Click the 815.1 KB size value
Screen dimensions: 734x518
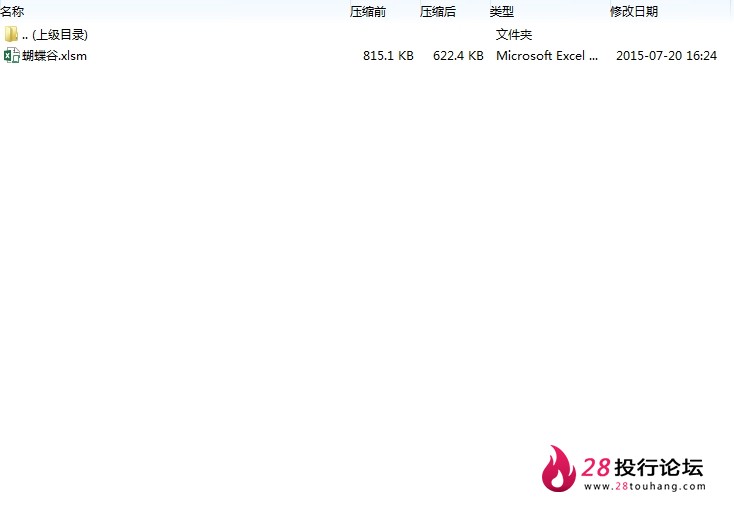coord(388,56)
